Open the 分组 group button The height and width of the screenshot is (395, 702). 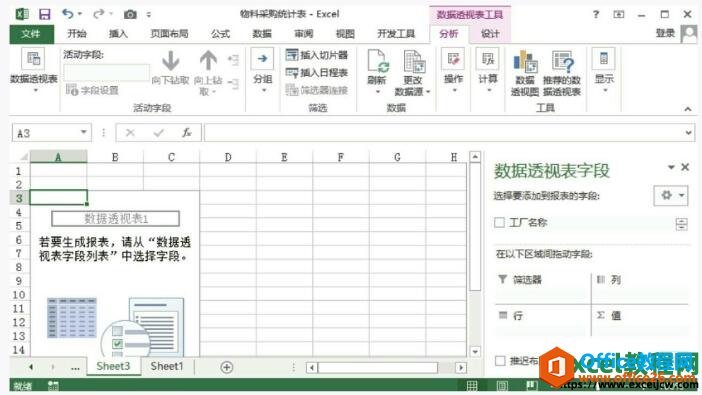point(263,70)
